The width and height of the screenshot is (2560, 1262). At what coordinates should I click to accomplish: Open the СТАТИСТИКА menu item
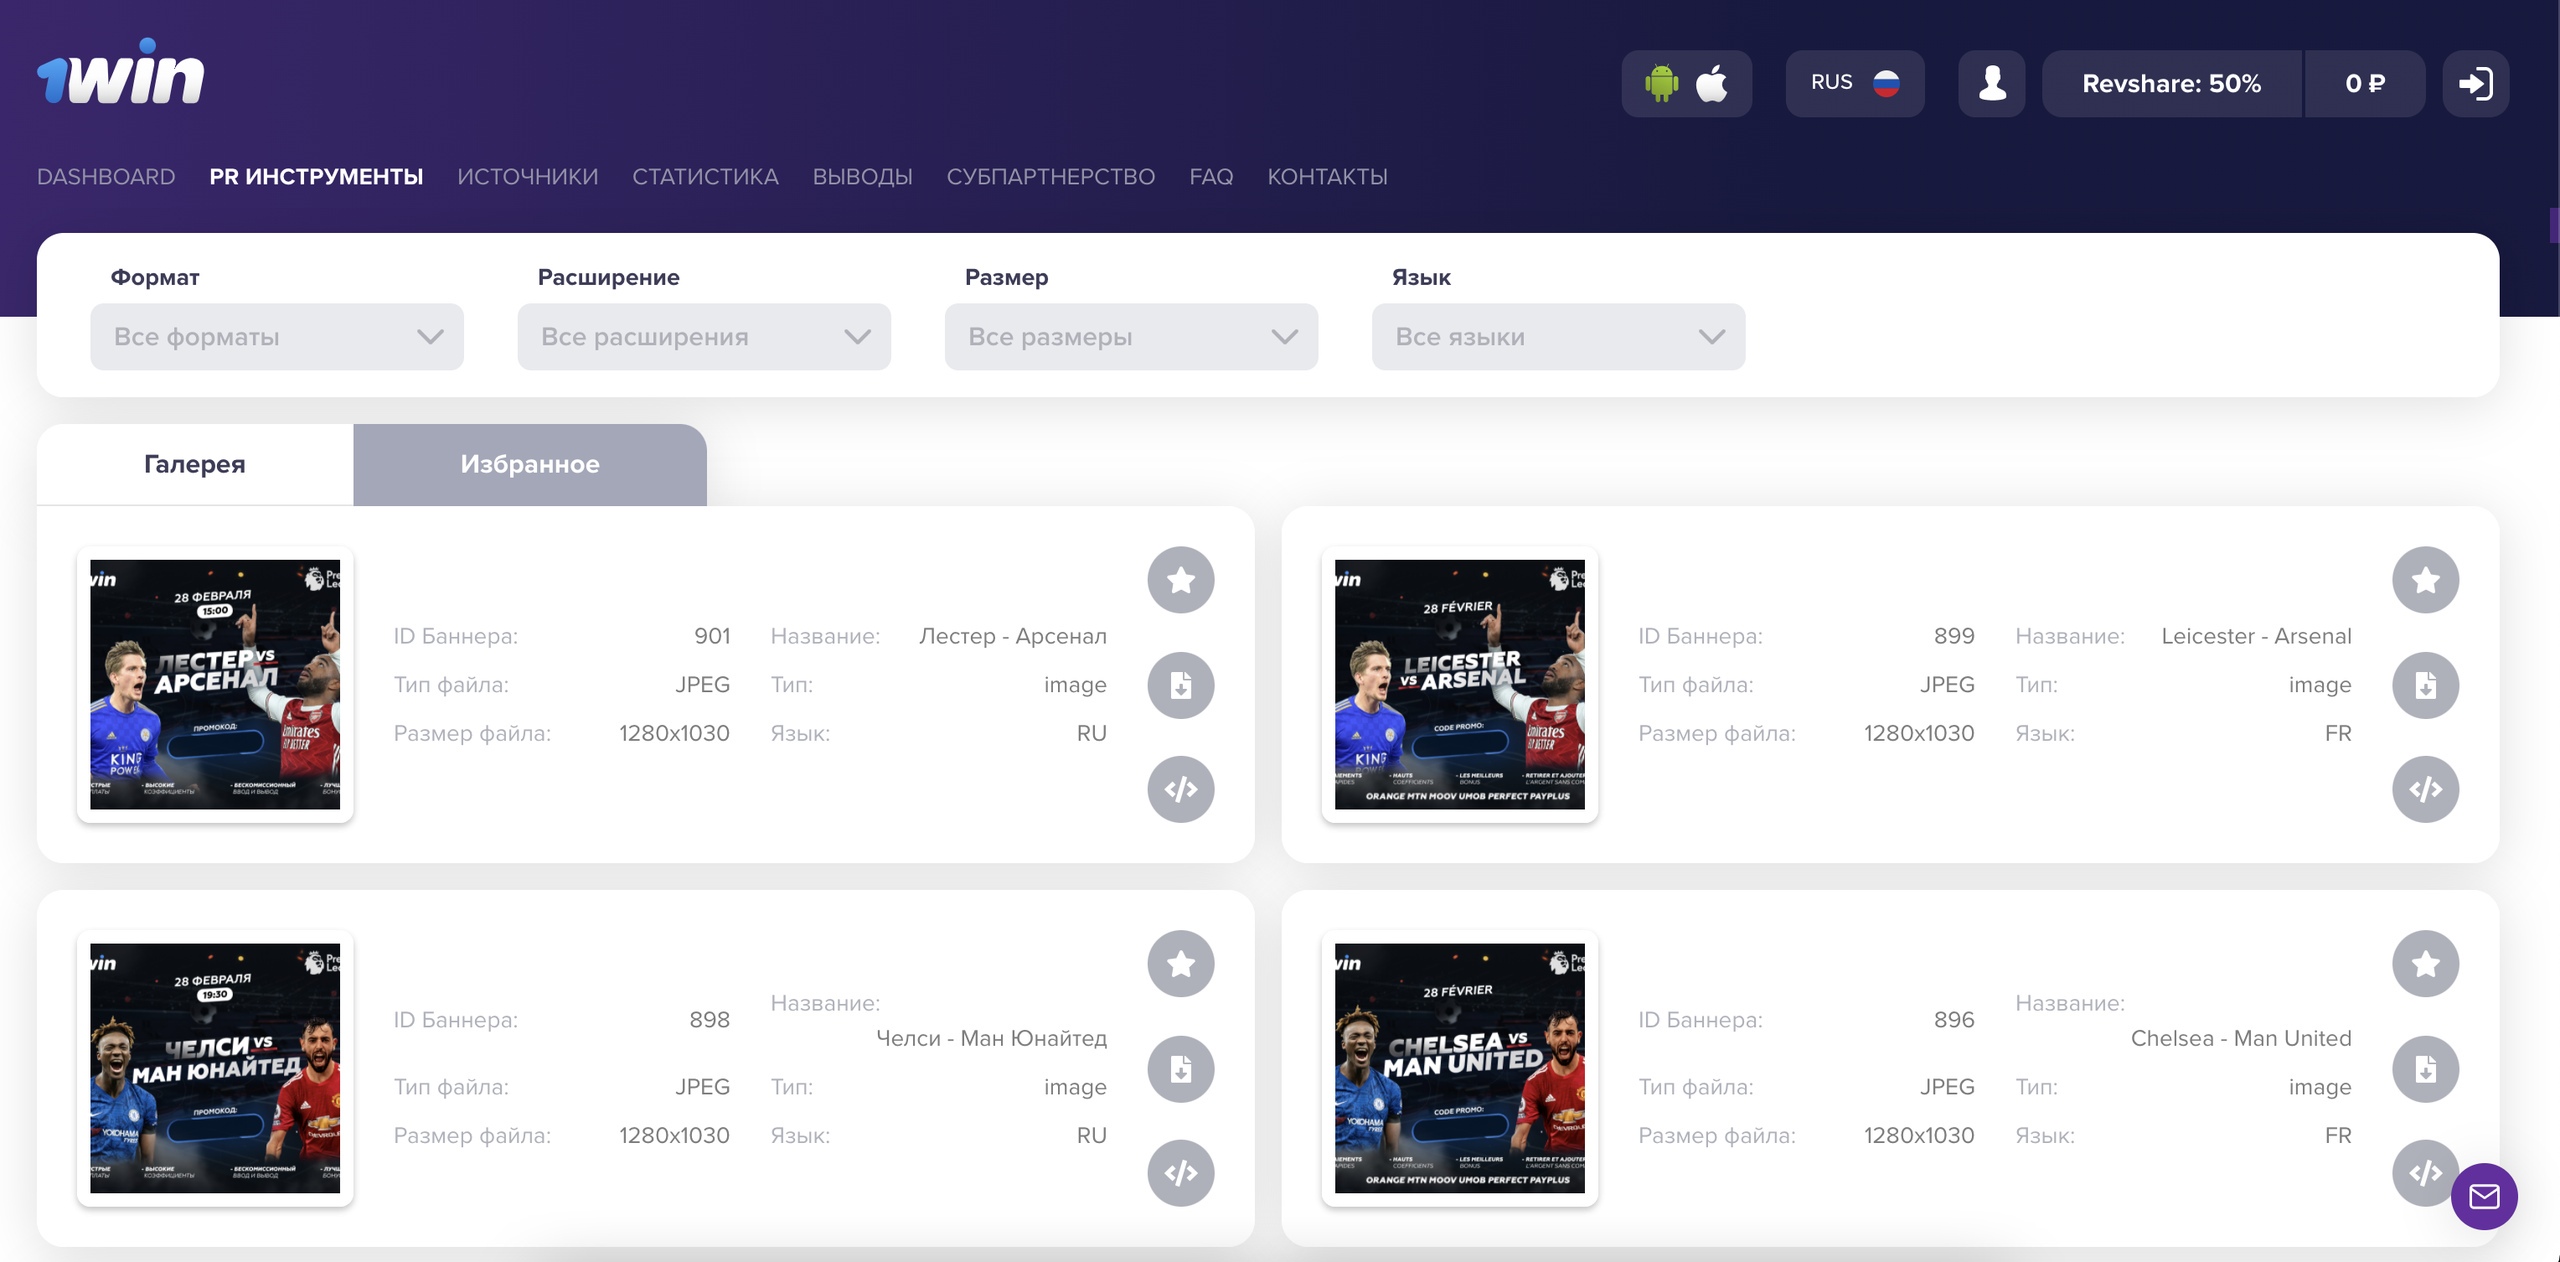click(x=705, y=177)
